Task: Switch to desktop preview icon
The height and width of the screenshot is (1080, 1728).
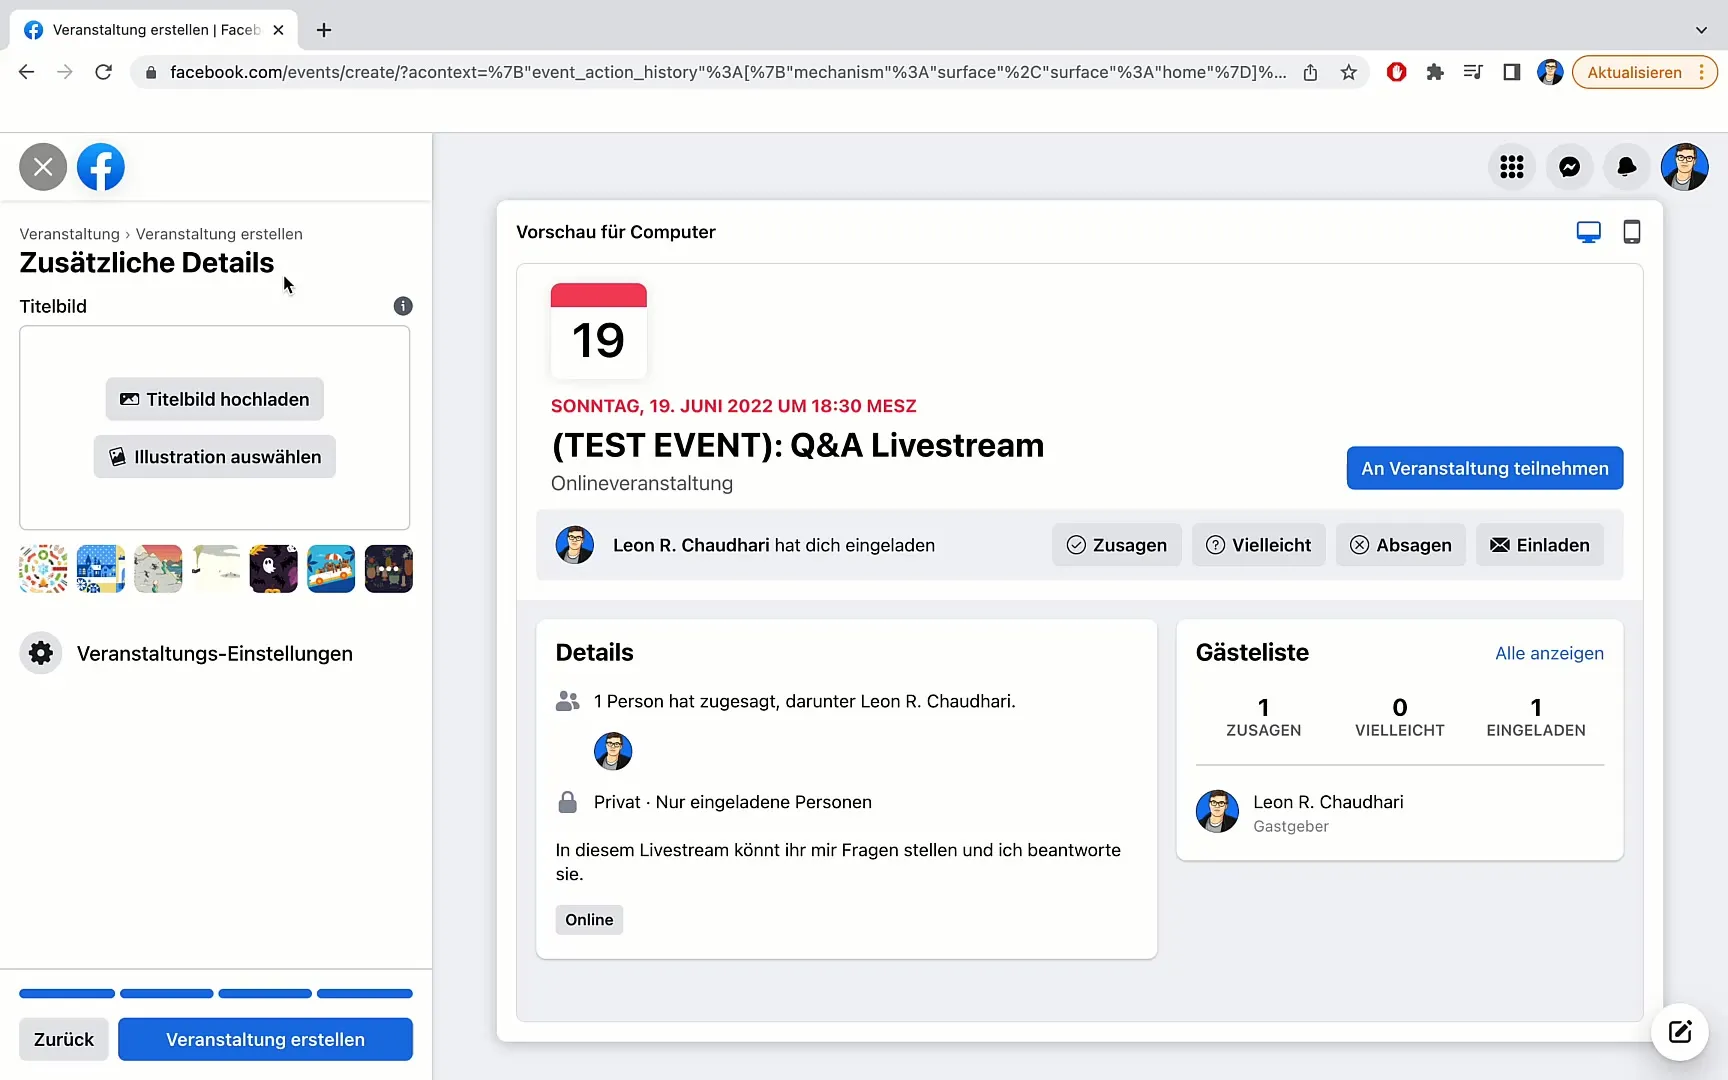Action: tap(1588, 232)
